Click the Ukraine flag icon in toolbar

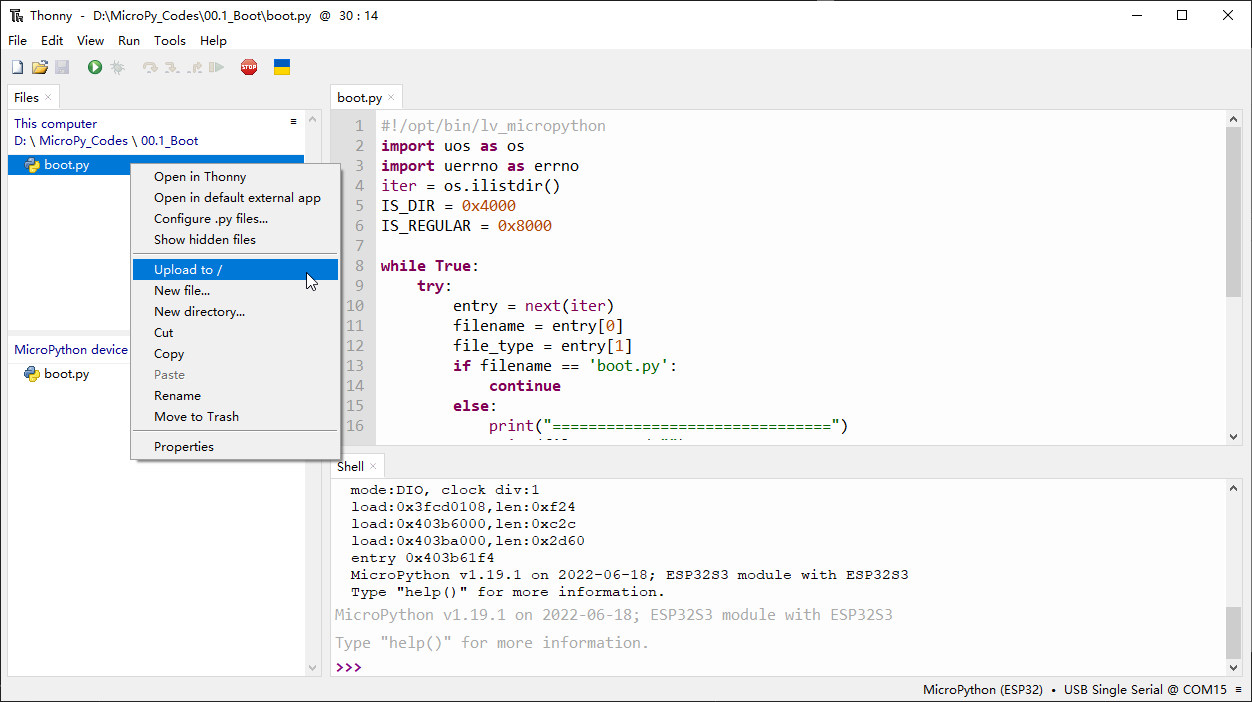(x=282, y=67)
